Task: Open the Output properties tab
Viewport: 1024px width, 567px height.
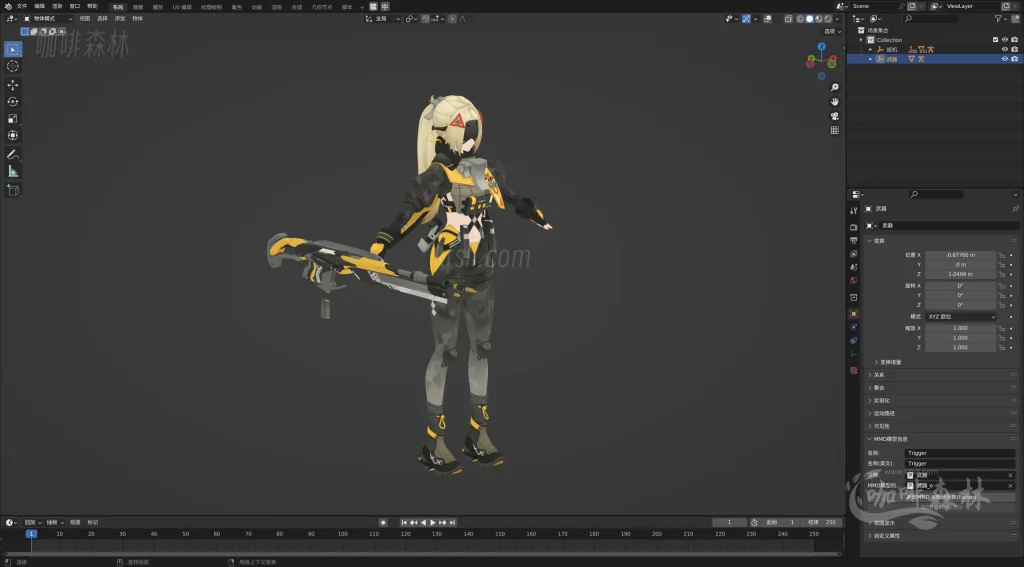Action: point(854,240)
